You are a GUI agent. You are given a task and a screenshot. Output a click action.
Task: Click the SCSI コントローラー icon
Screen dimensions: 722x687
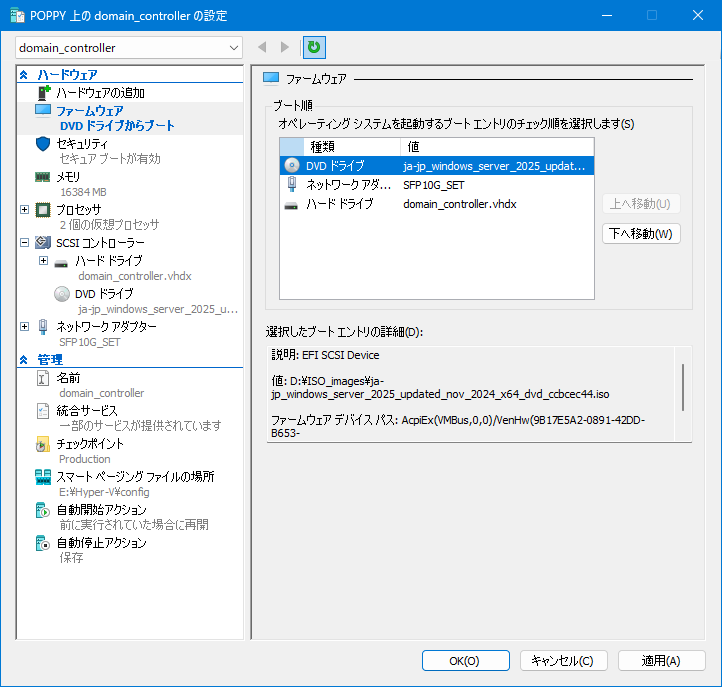point(43,243)
